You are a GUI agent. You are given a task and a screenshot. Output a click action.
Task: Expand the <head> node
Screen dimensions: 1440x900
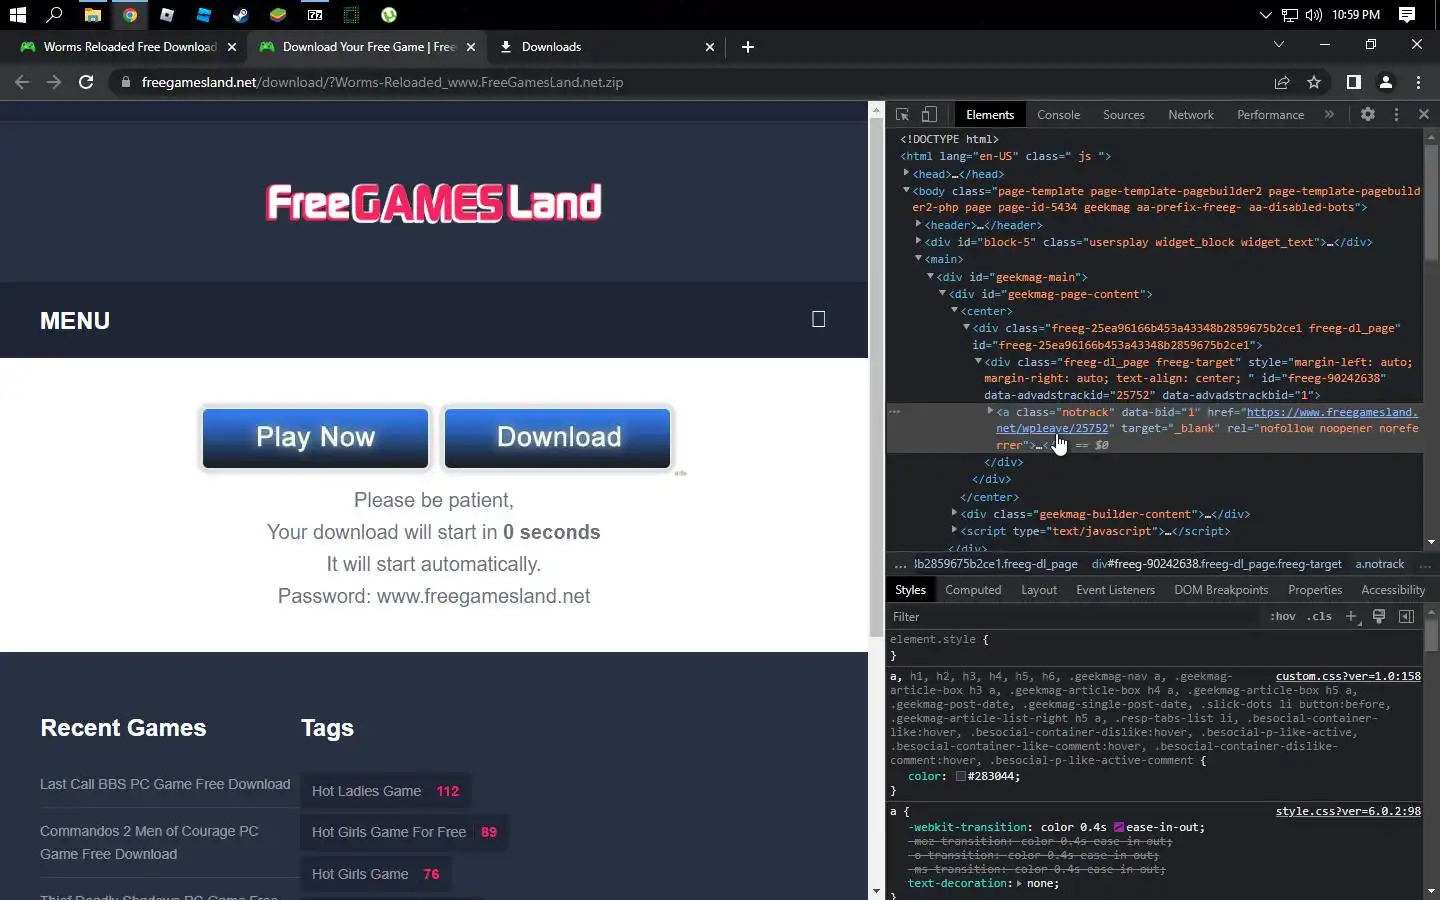coord(906,173)
